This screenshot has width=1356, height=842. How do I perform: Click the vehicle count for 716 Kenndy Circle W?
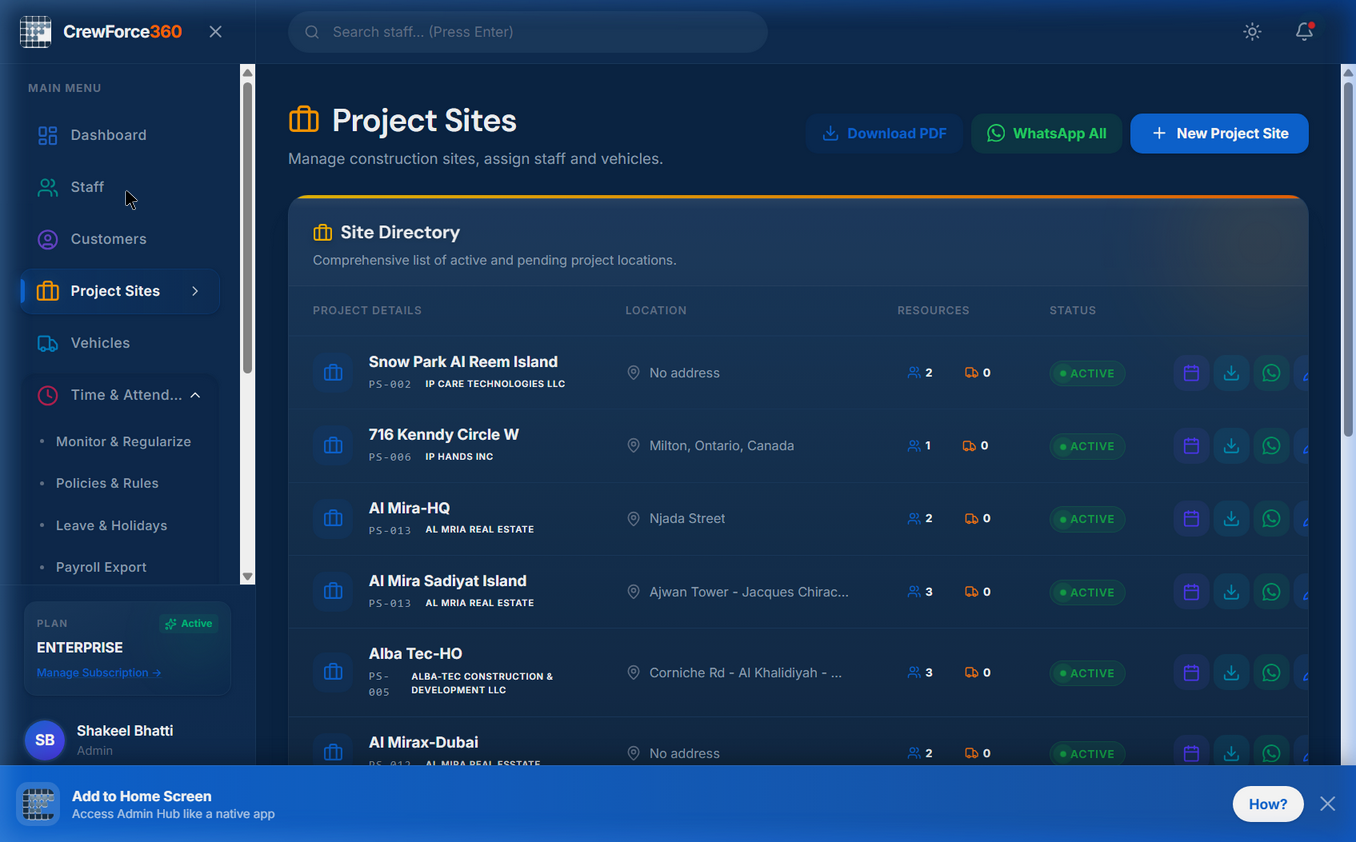tap(975, 446)
